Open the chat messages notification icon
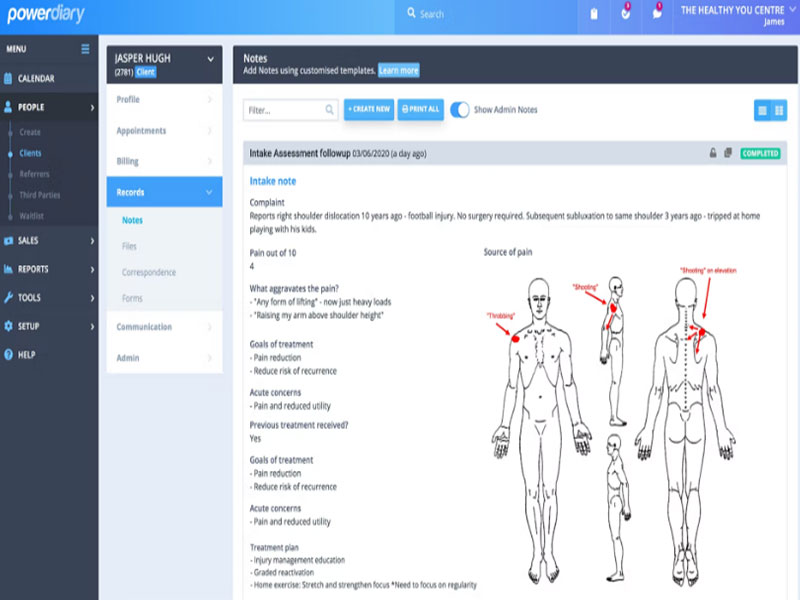The height and width of the screenshot is (600, 800). [657, 13]
